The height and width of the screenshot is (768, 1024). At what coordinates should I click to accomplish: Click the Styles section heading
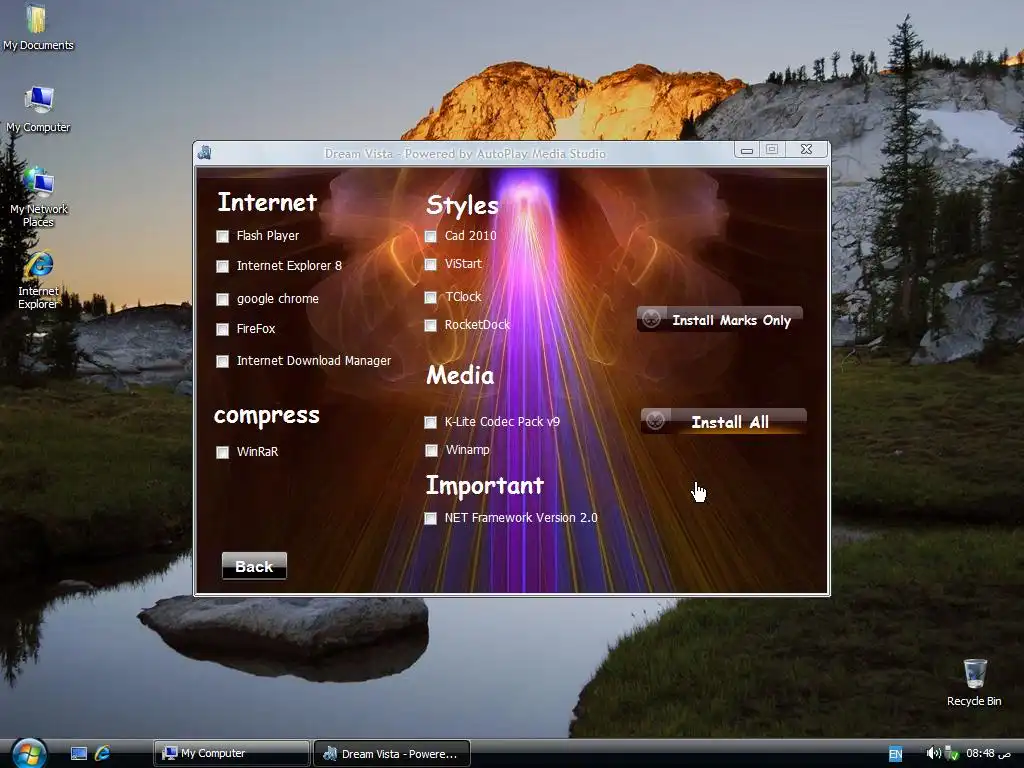pos(462,206)
